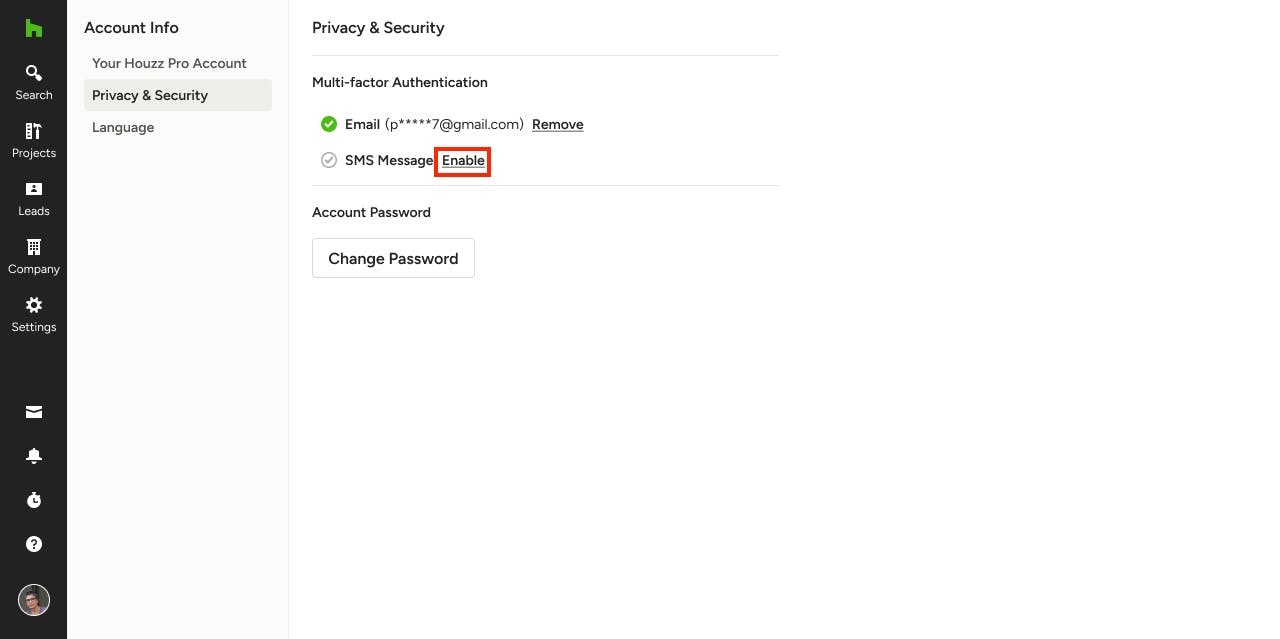Open Settings gear in sidebar
This screenshot has height=639, width=1280.
click(x=33, y=314)
